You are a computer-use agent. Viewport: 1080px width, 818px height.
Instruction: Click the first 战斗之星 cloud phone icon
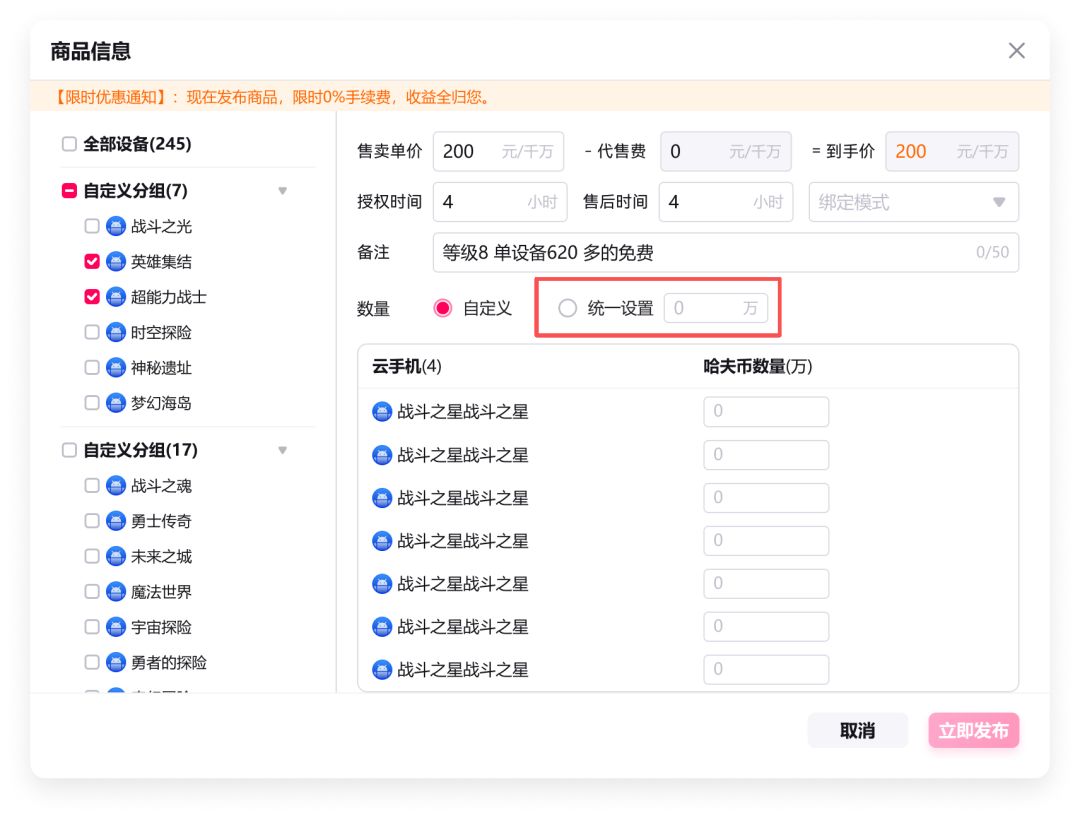[x=382, y=412]
